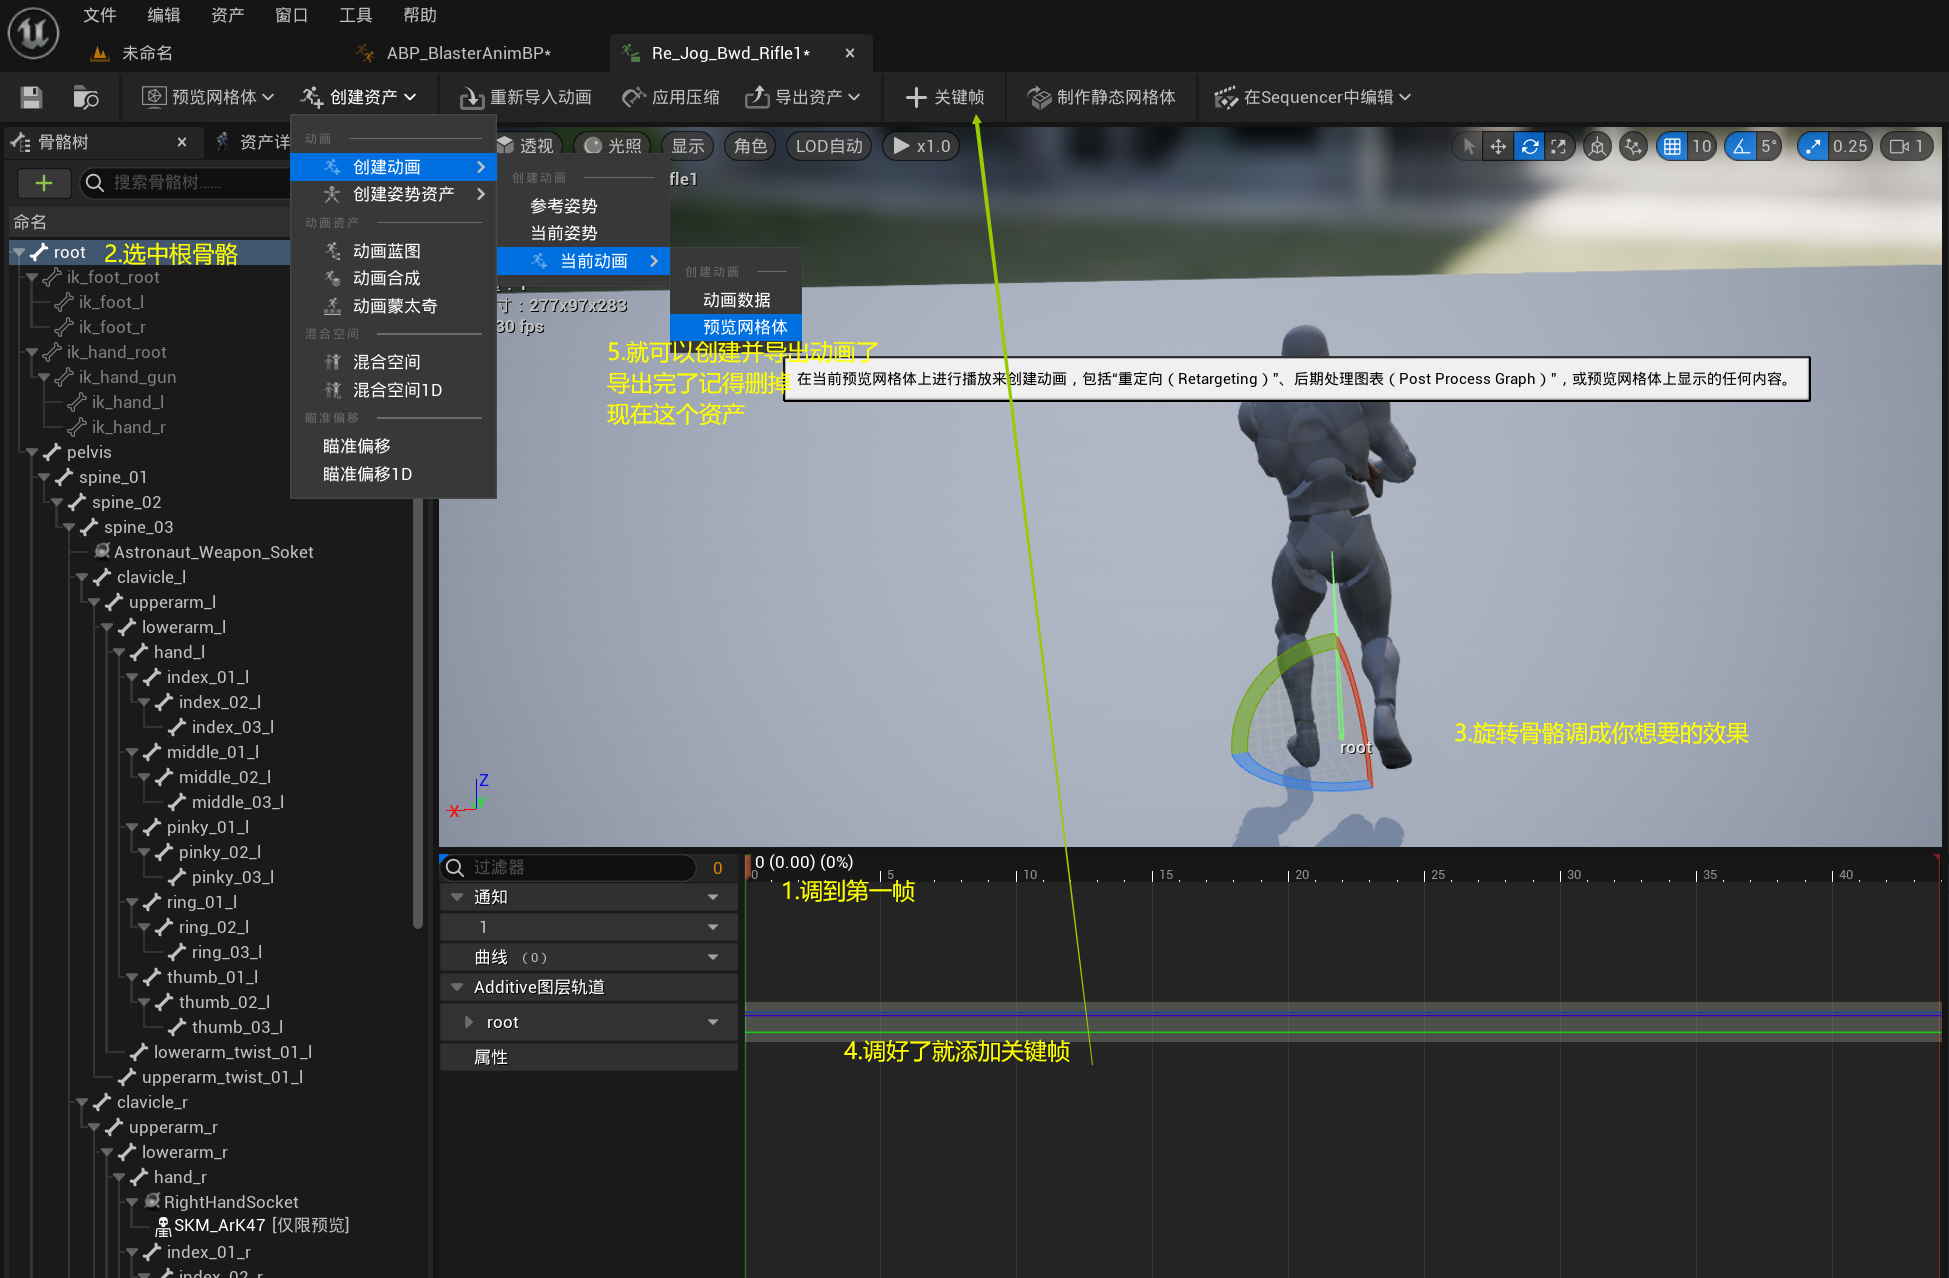Open Create Pose Asset submenu
1949x1278 pixels.
393,194
